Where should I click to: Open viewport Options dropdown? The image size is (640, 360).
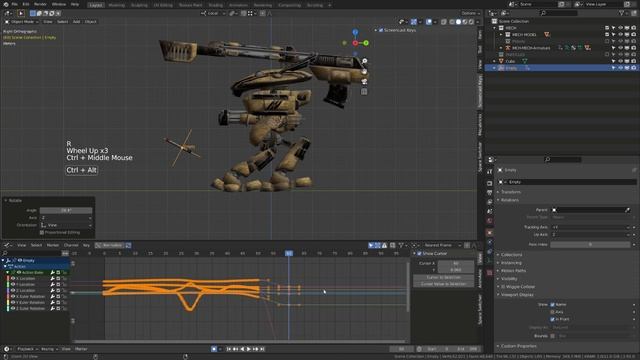click(470, 13)
